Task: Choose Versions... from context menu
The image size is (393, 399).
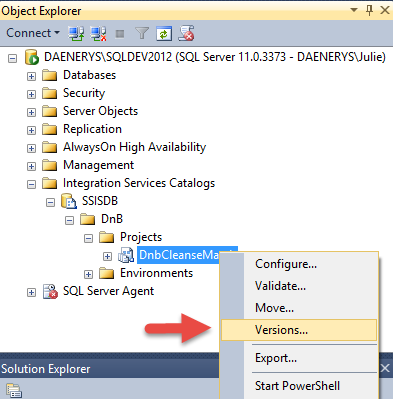Action: click(x=299, y=330)
